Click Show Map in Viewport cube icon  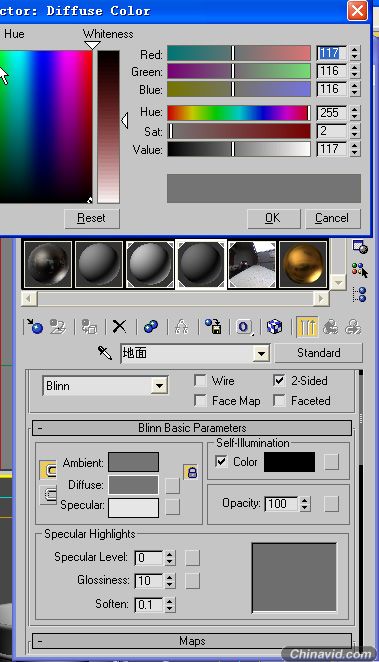[275, 326]
